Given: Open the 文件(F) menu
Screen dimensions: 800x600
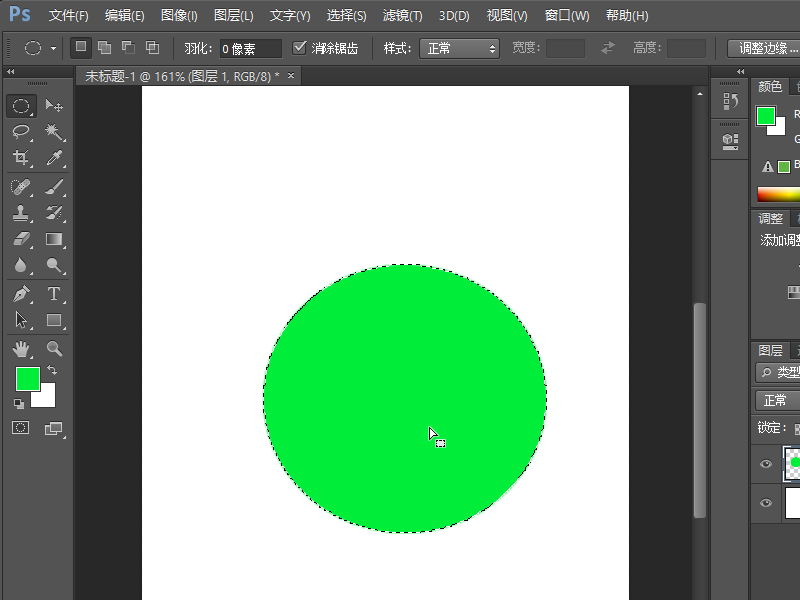Looking at the screenshot, I should [x=68, y=16].
